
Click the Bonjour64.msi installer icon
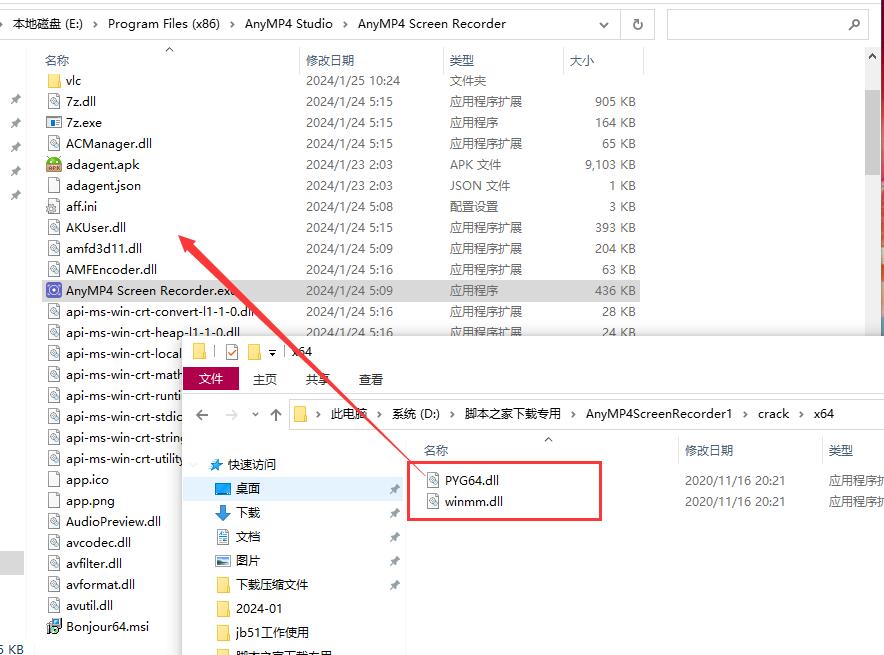click(x=54, y=626)
